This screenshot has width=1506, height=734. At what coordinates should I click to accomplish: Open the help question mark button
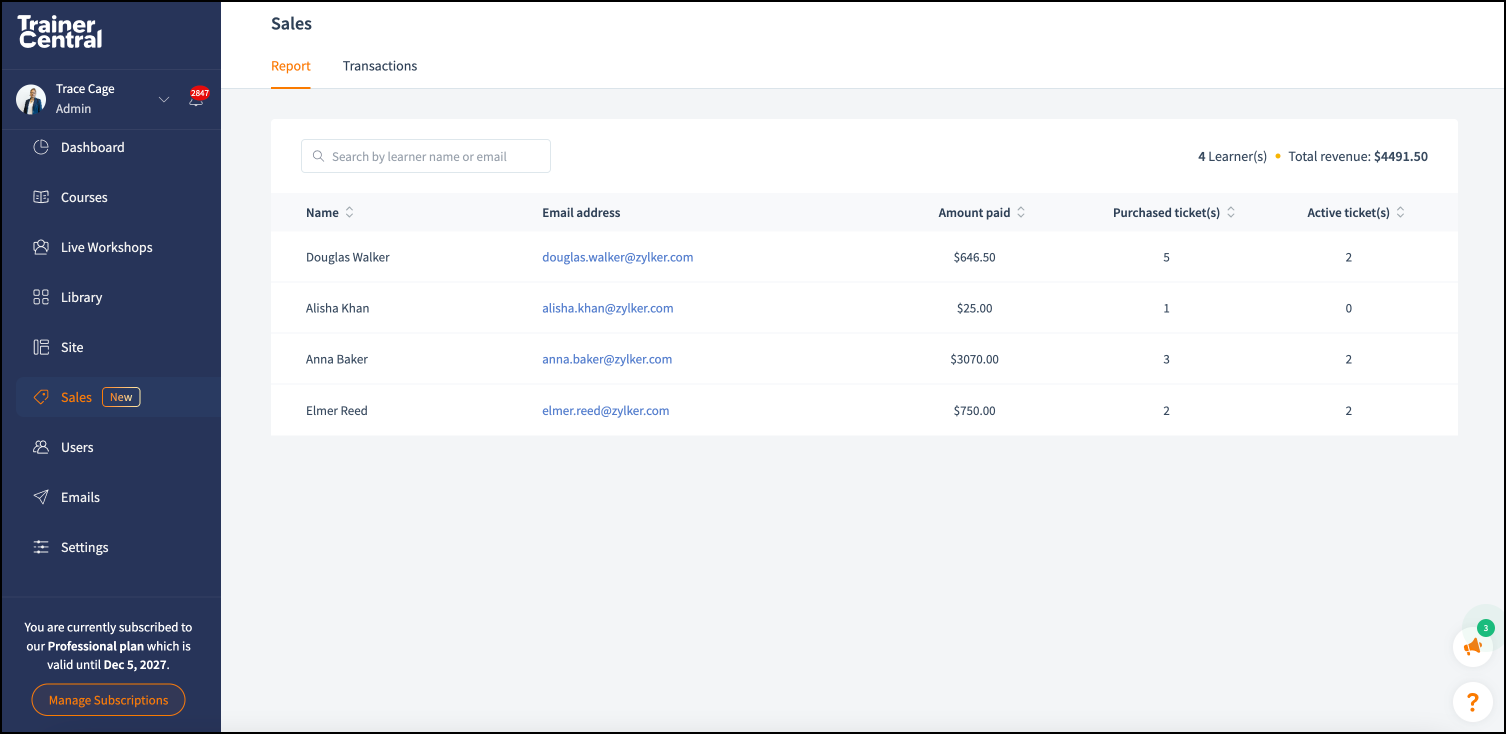[x=1472, y=701]
